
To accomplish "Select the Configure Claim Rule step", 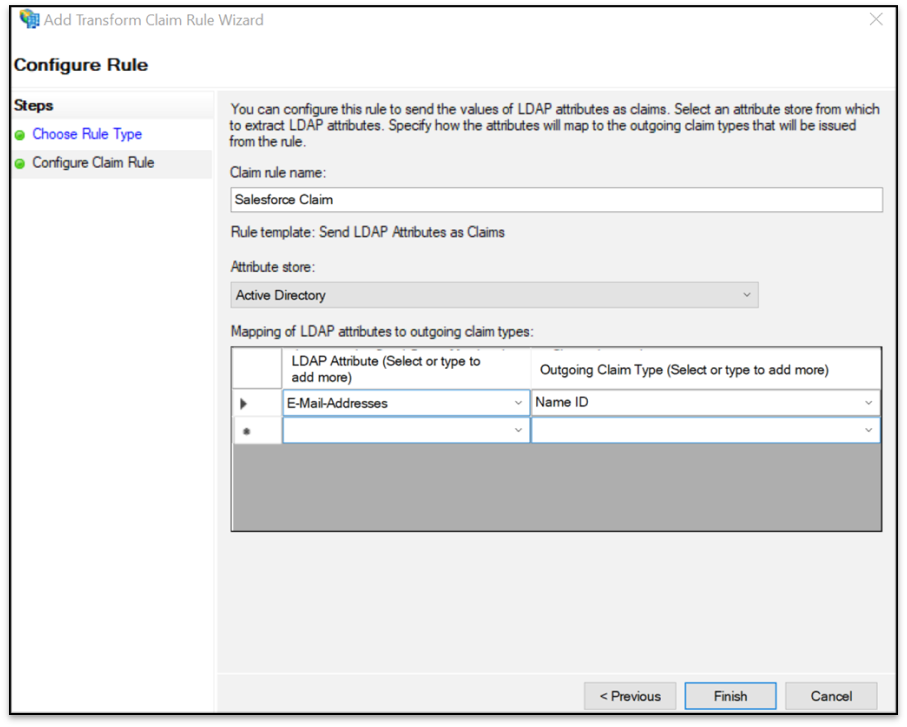I will point(93,163).
